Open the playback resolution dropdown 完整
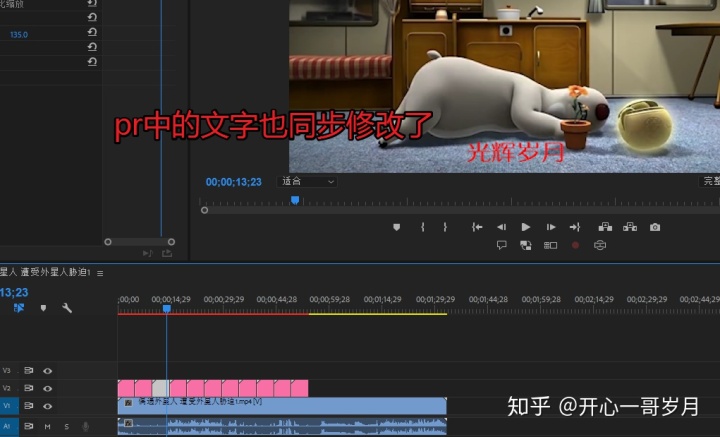The width and height of the screenshot is (720, 437). pos(709,181)
